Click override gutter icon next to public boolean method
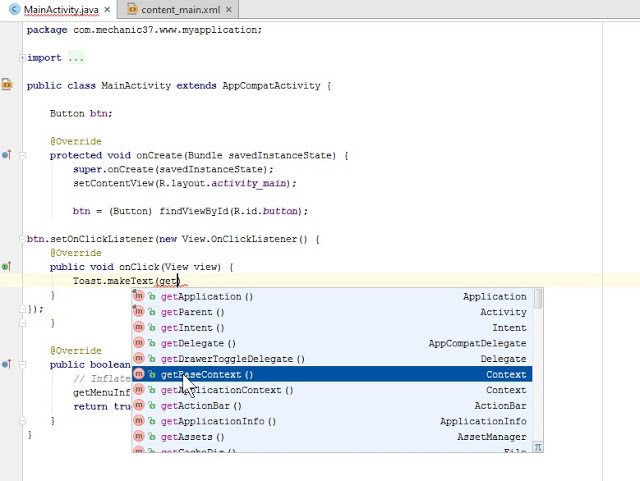The image size is (640, 481). pos(7,364)
